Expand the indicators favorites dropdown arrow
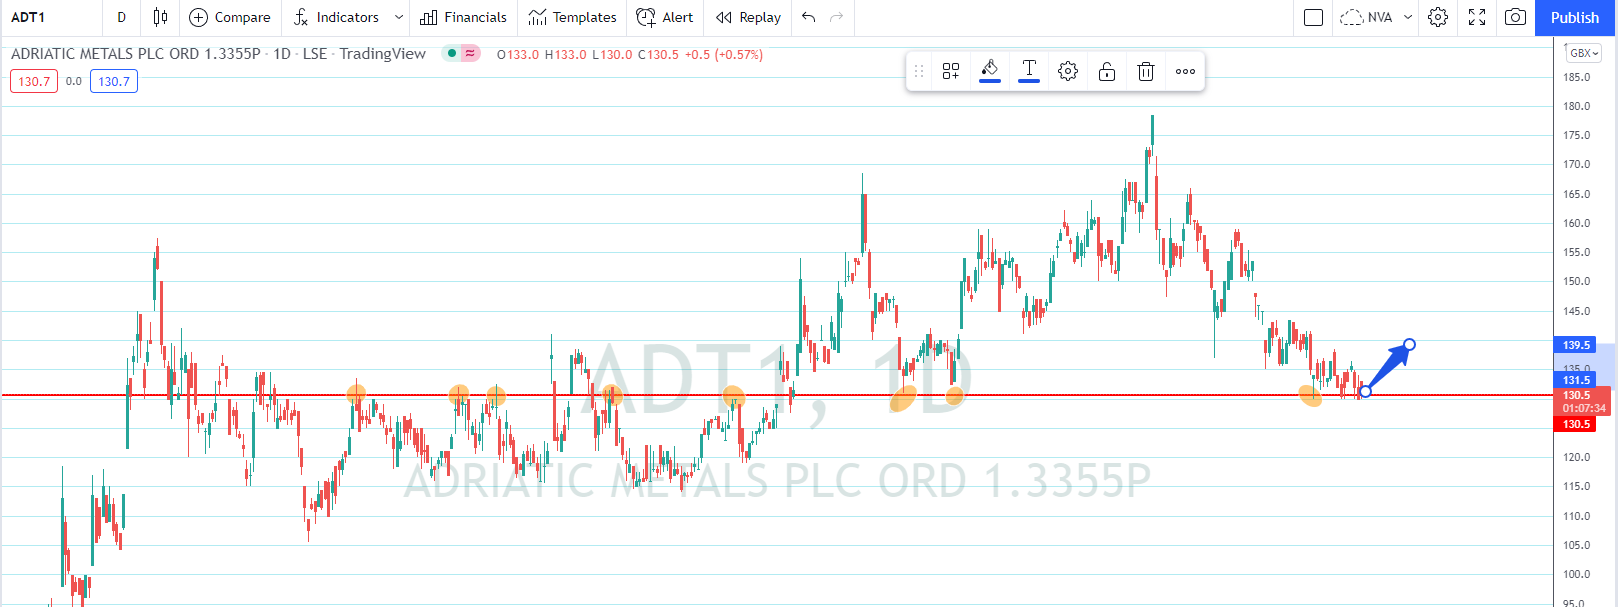Image resolution: width=1618 pixels, height=607 pixels. click(398, 17)
